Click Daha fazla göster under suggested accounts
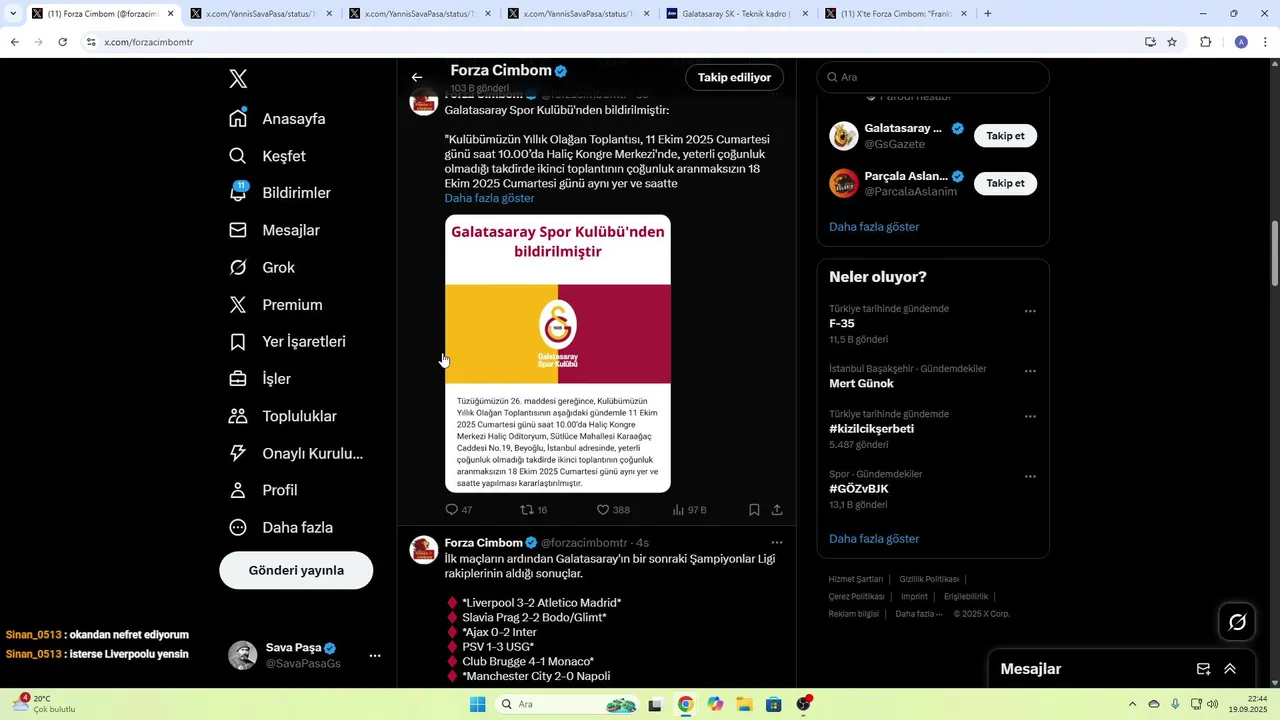 click(x=874, y=227)
